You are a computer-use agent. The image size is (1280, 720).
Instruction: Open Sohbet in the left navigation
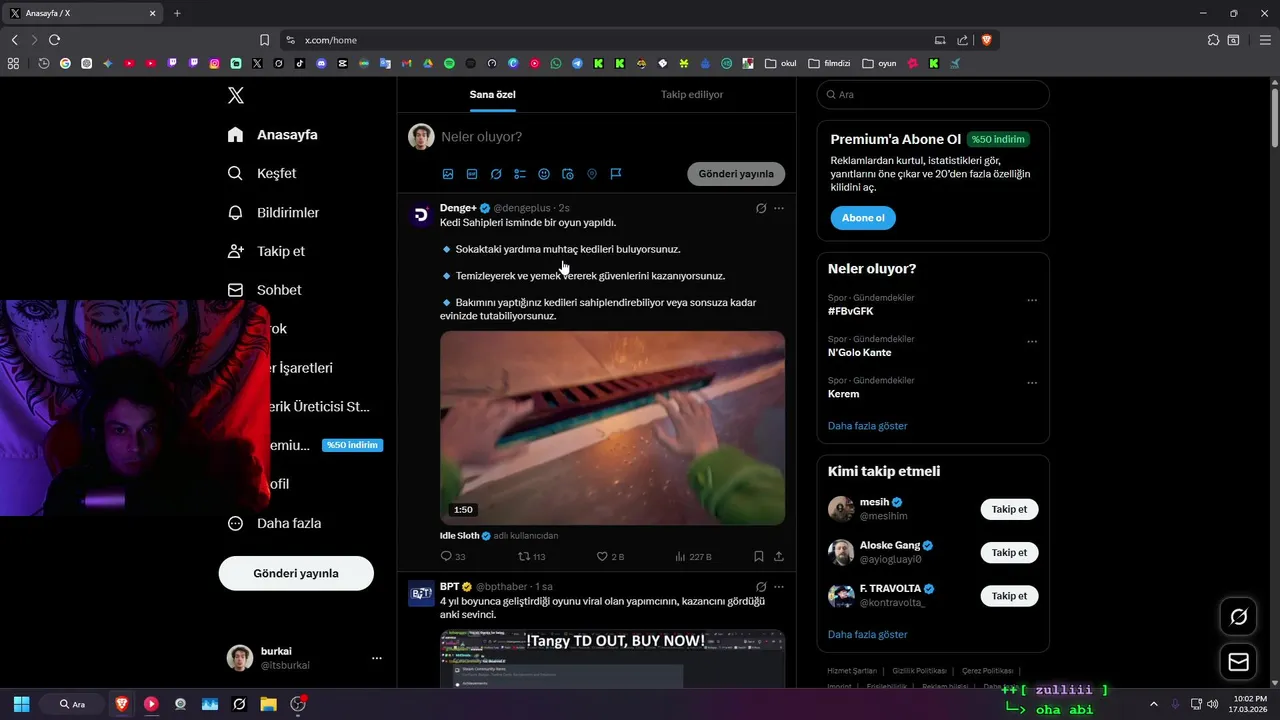point(264,290)
